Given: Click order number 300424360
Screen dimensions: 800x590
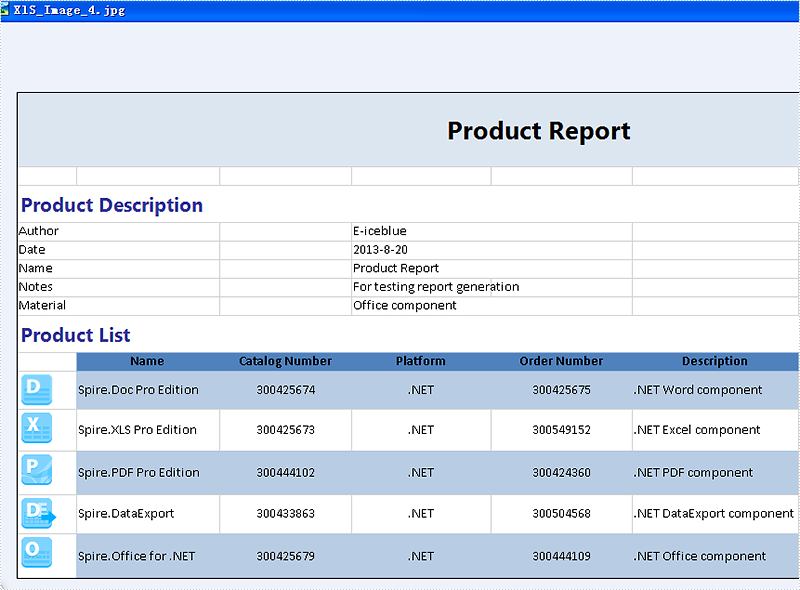Looking at the screenshot, I should [x=562, y=473].
